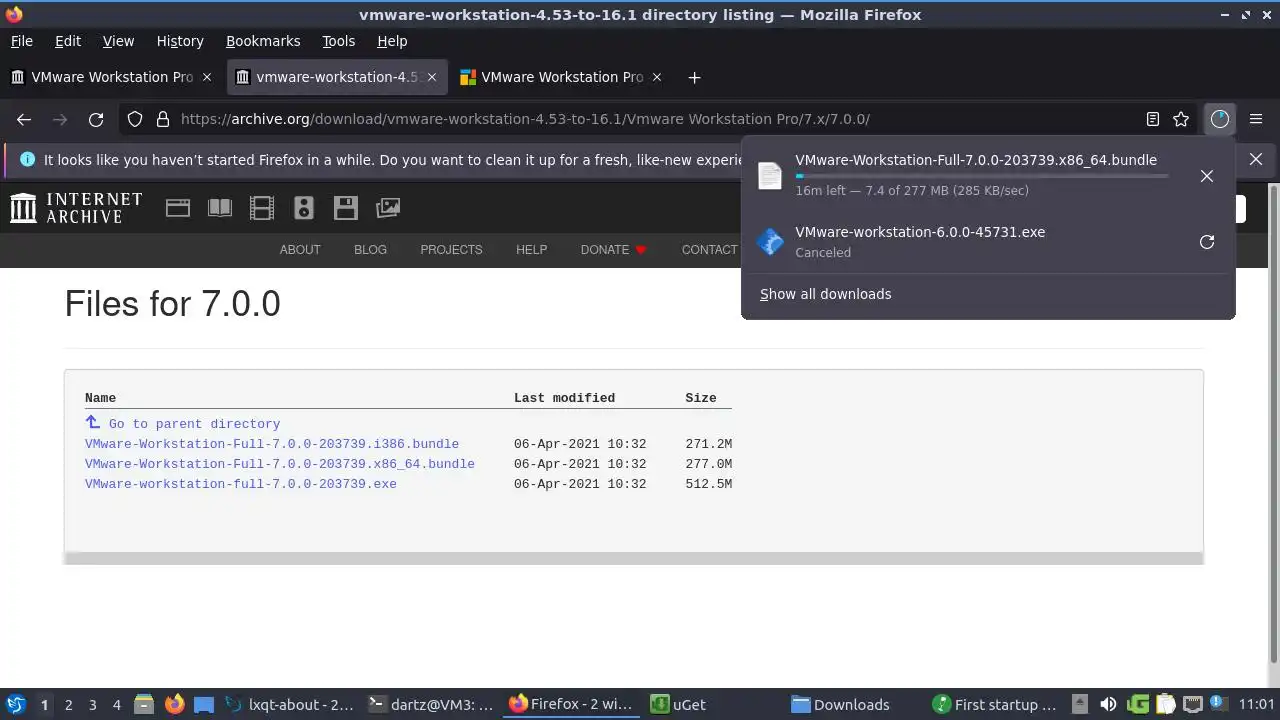The width and height of the screenshot is (1280, 720).
Task: Switch to virtual desktop 2
Action: [x=68, y=704]
